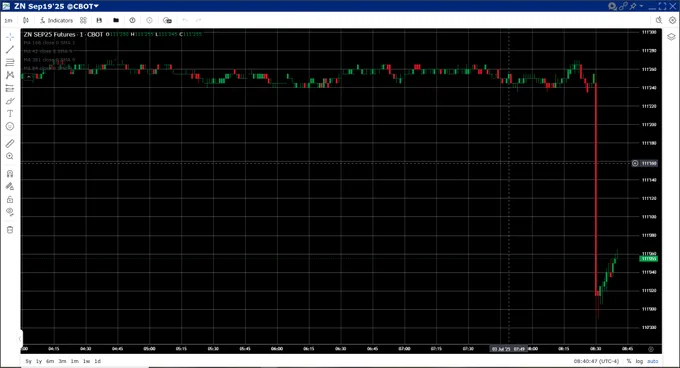Click the green current price label

coord(649,259)
